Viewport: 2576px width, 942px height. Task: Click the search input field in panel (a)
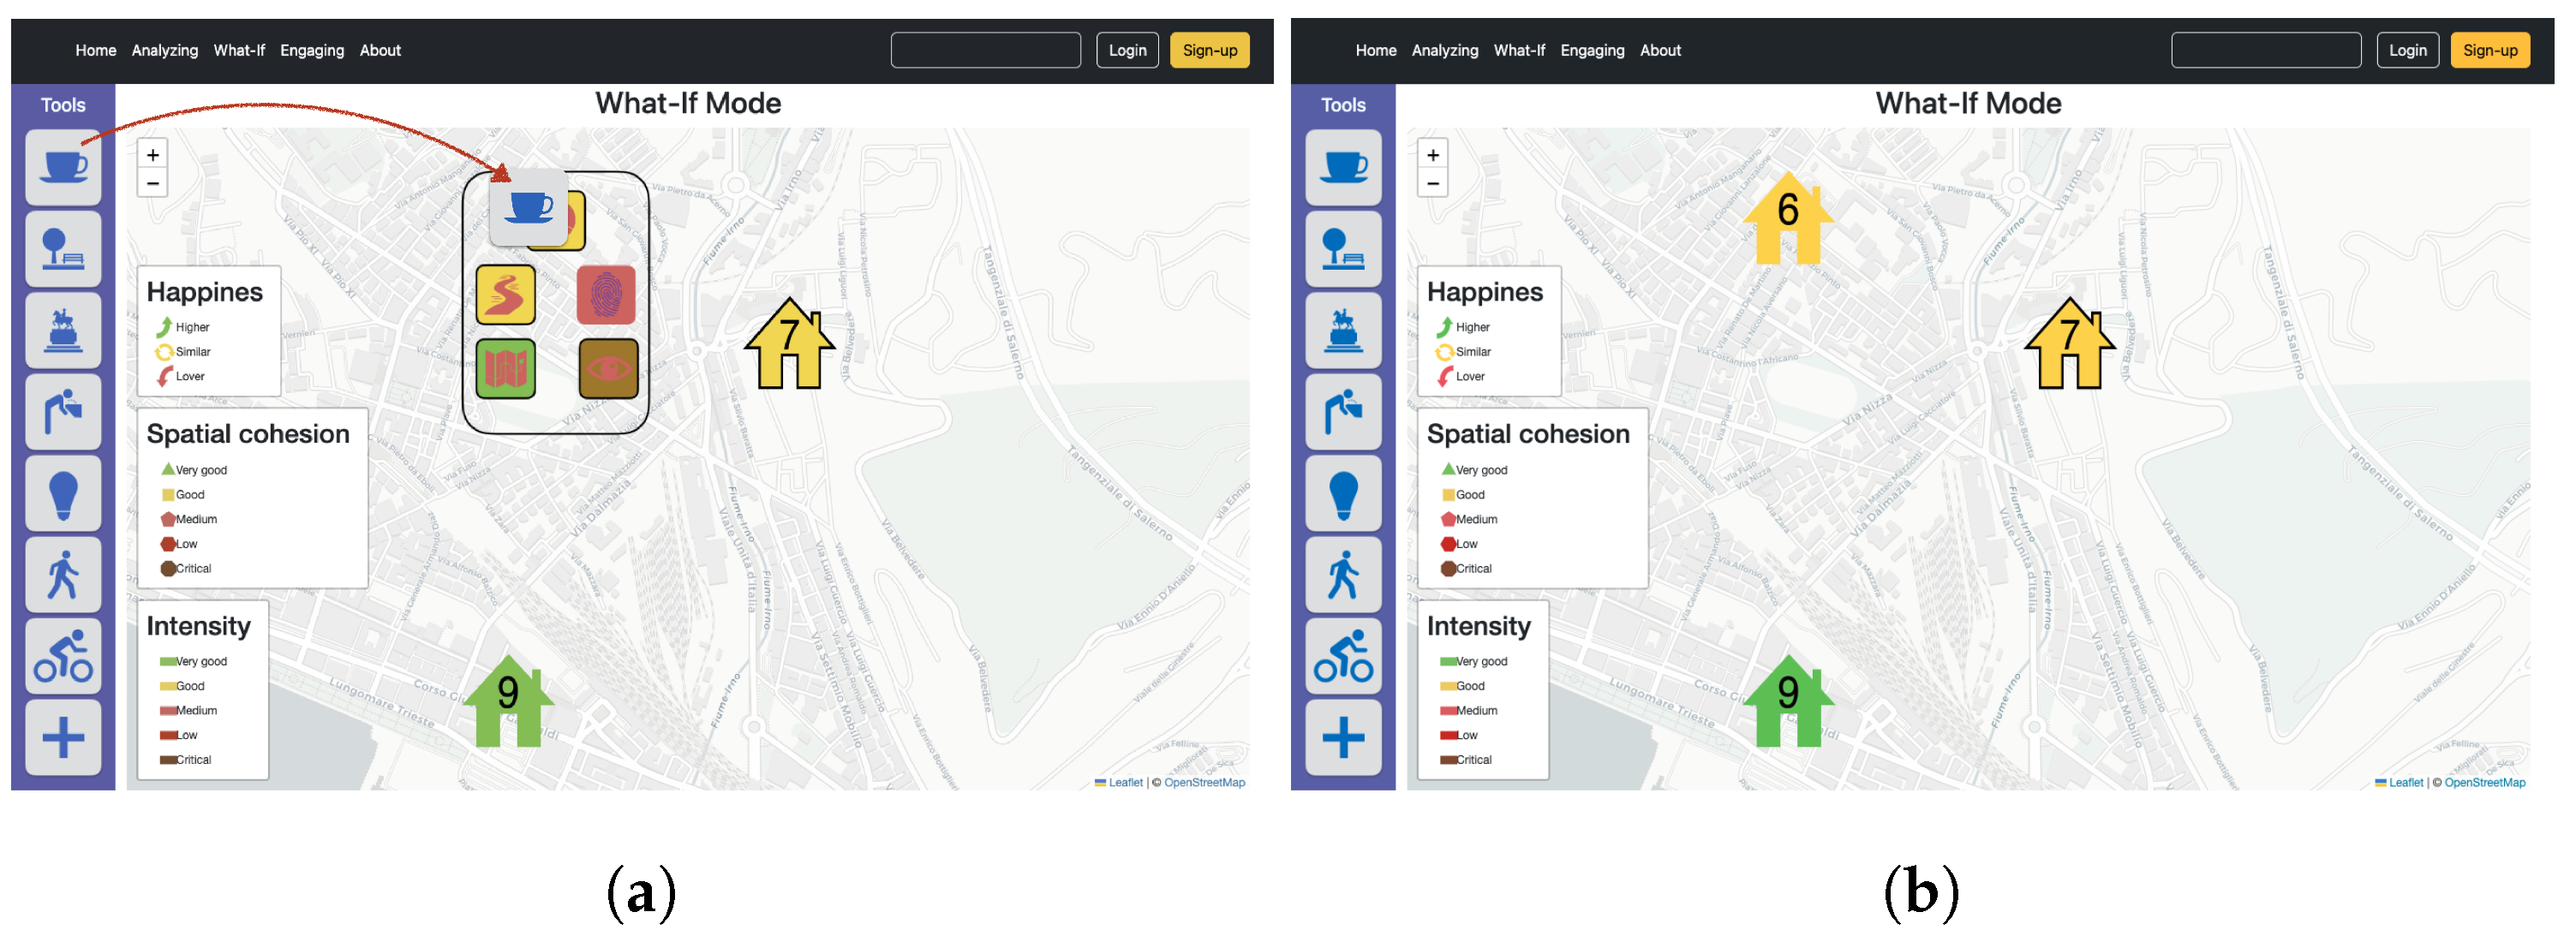tap(985, 50)
